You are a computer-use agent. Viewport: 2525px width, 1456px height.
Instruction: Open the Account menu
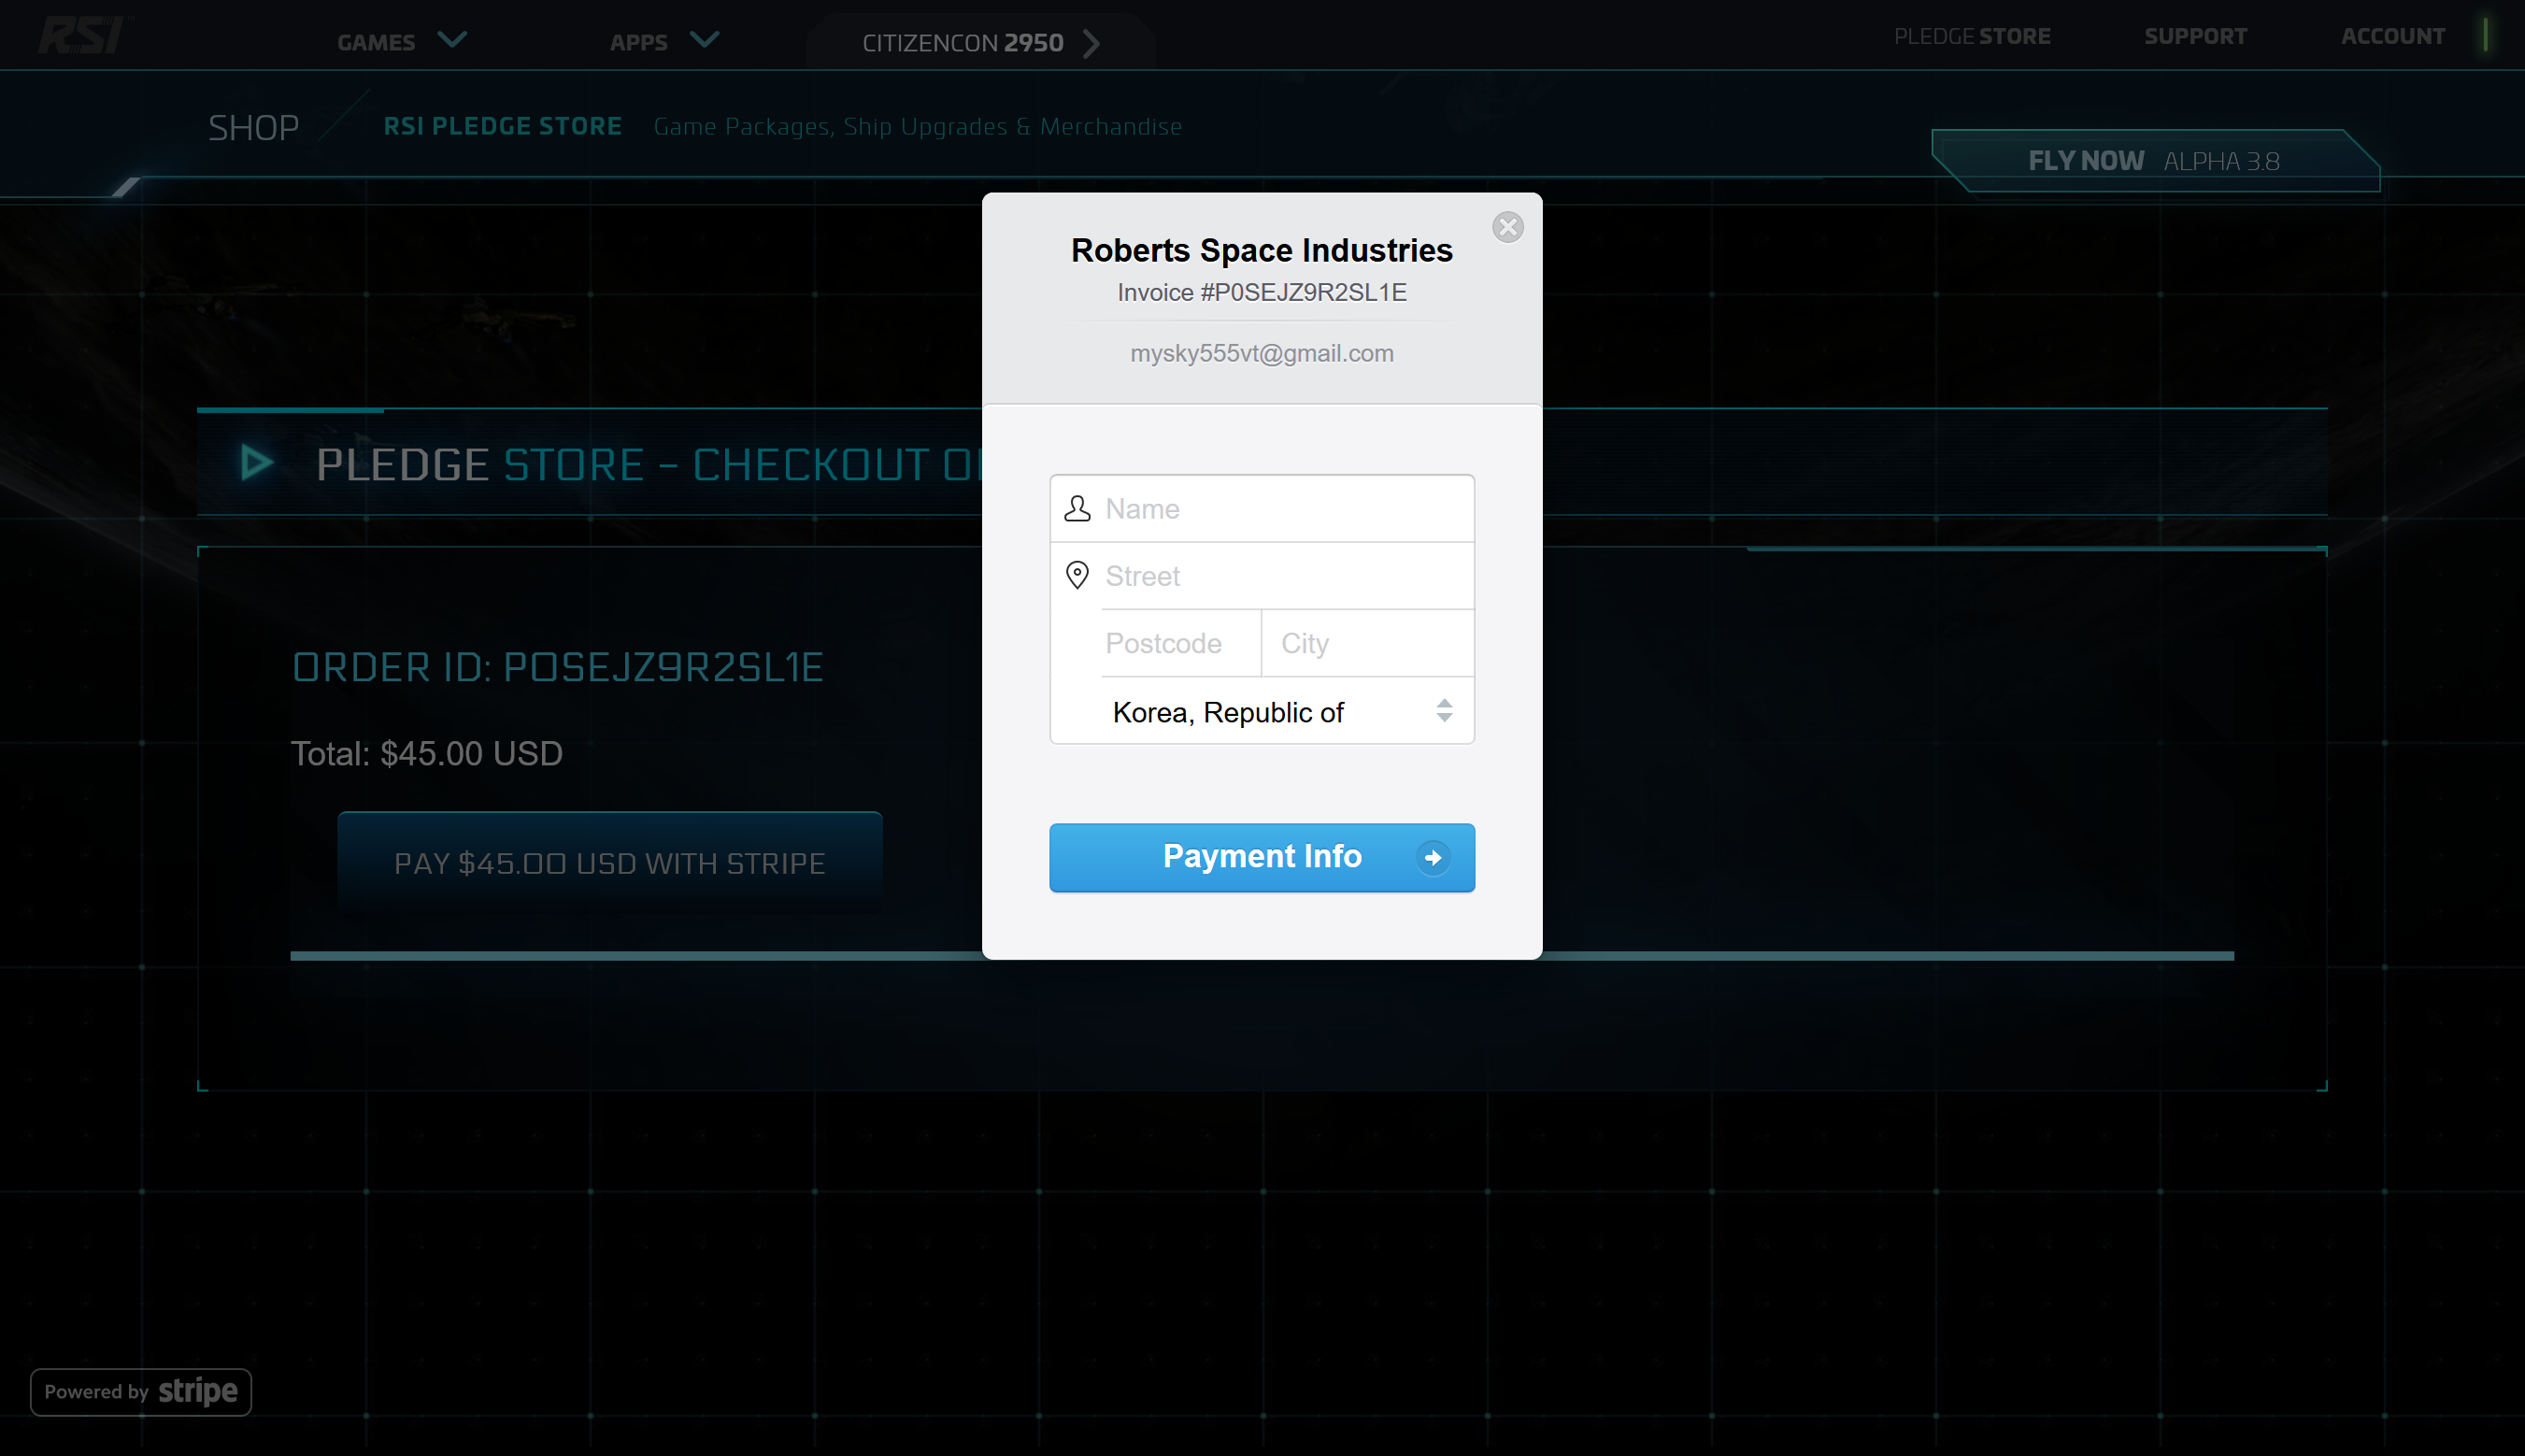tap(2392, 36)
